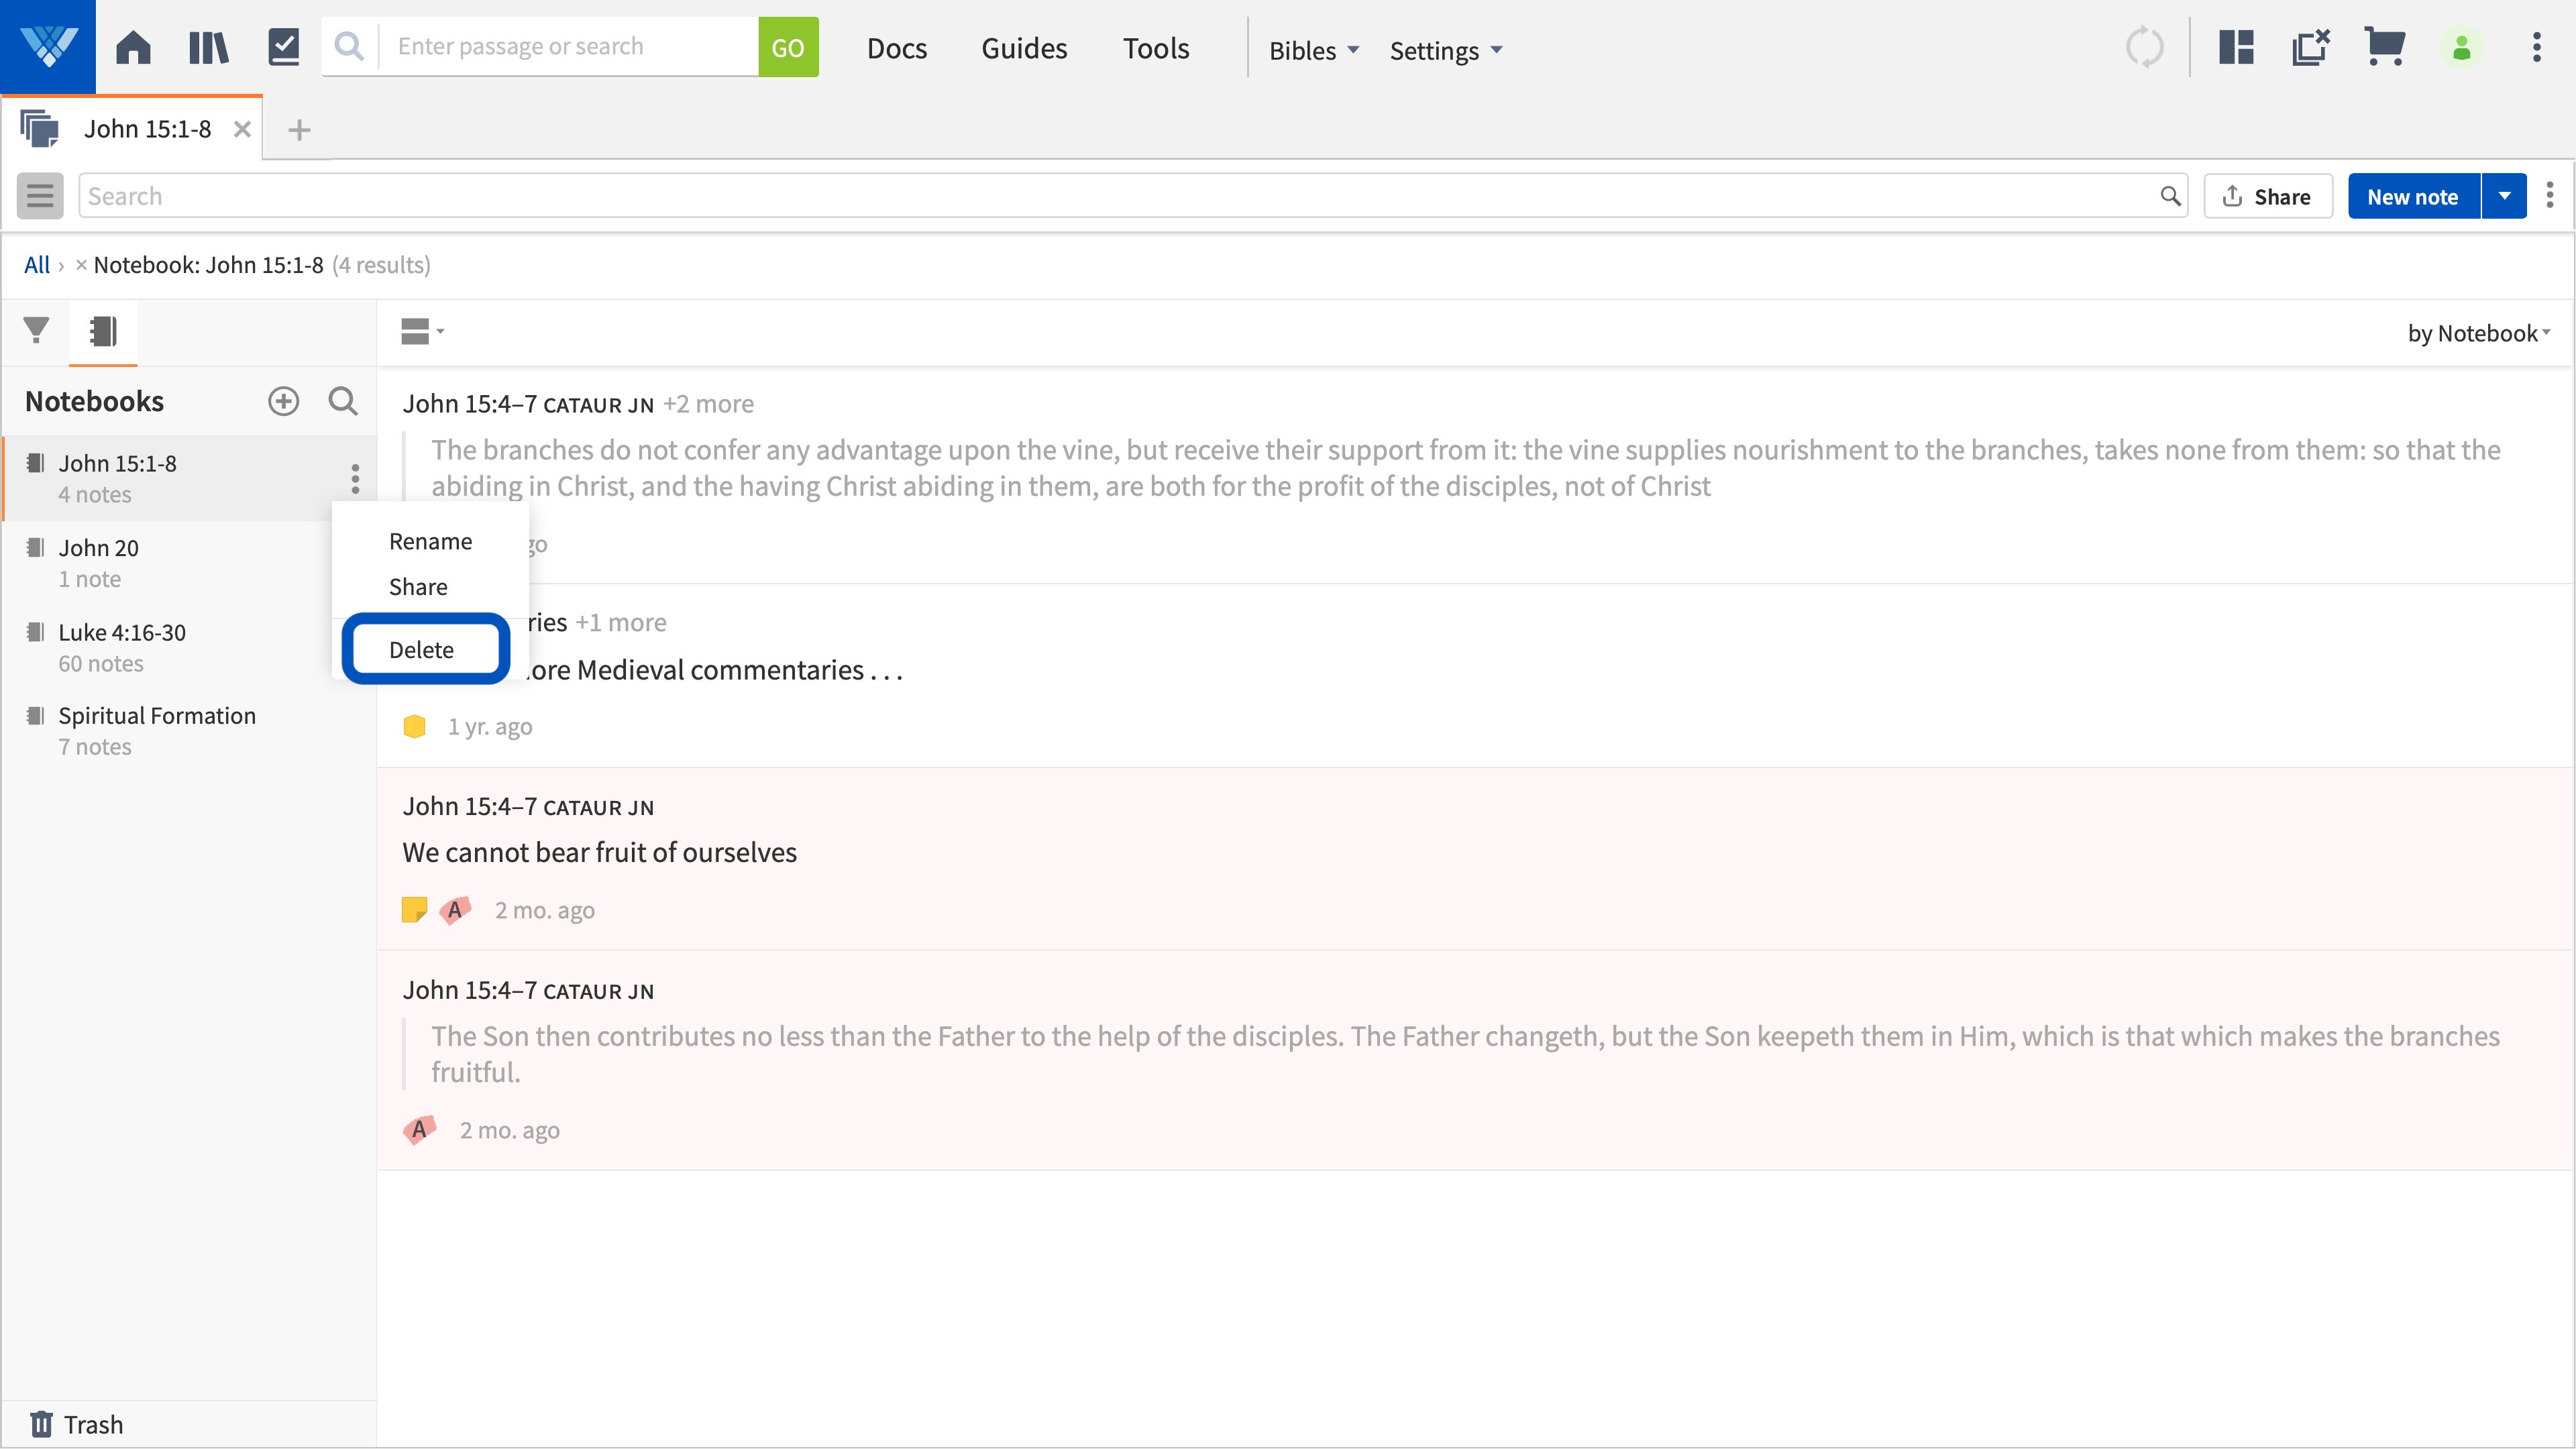Toggle the sidebar hamburger button
Image resolution: width=2576 pixels, height=1449 pixels.
coord(40,196)
